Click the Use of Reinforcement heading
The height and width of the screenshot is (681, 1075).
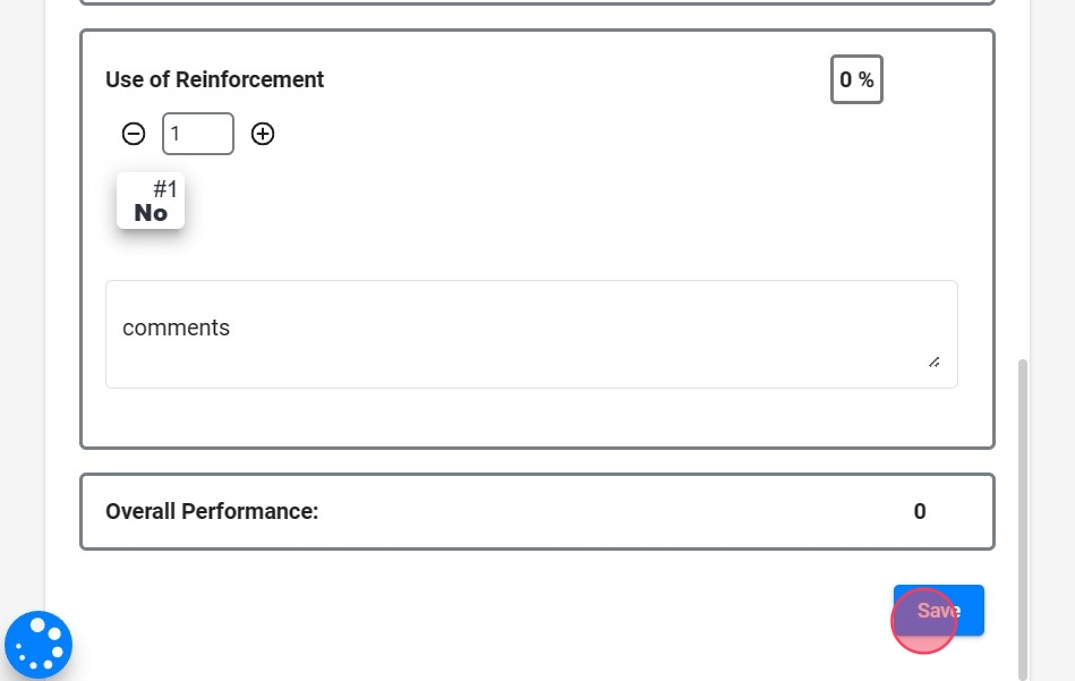point(214,80)
